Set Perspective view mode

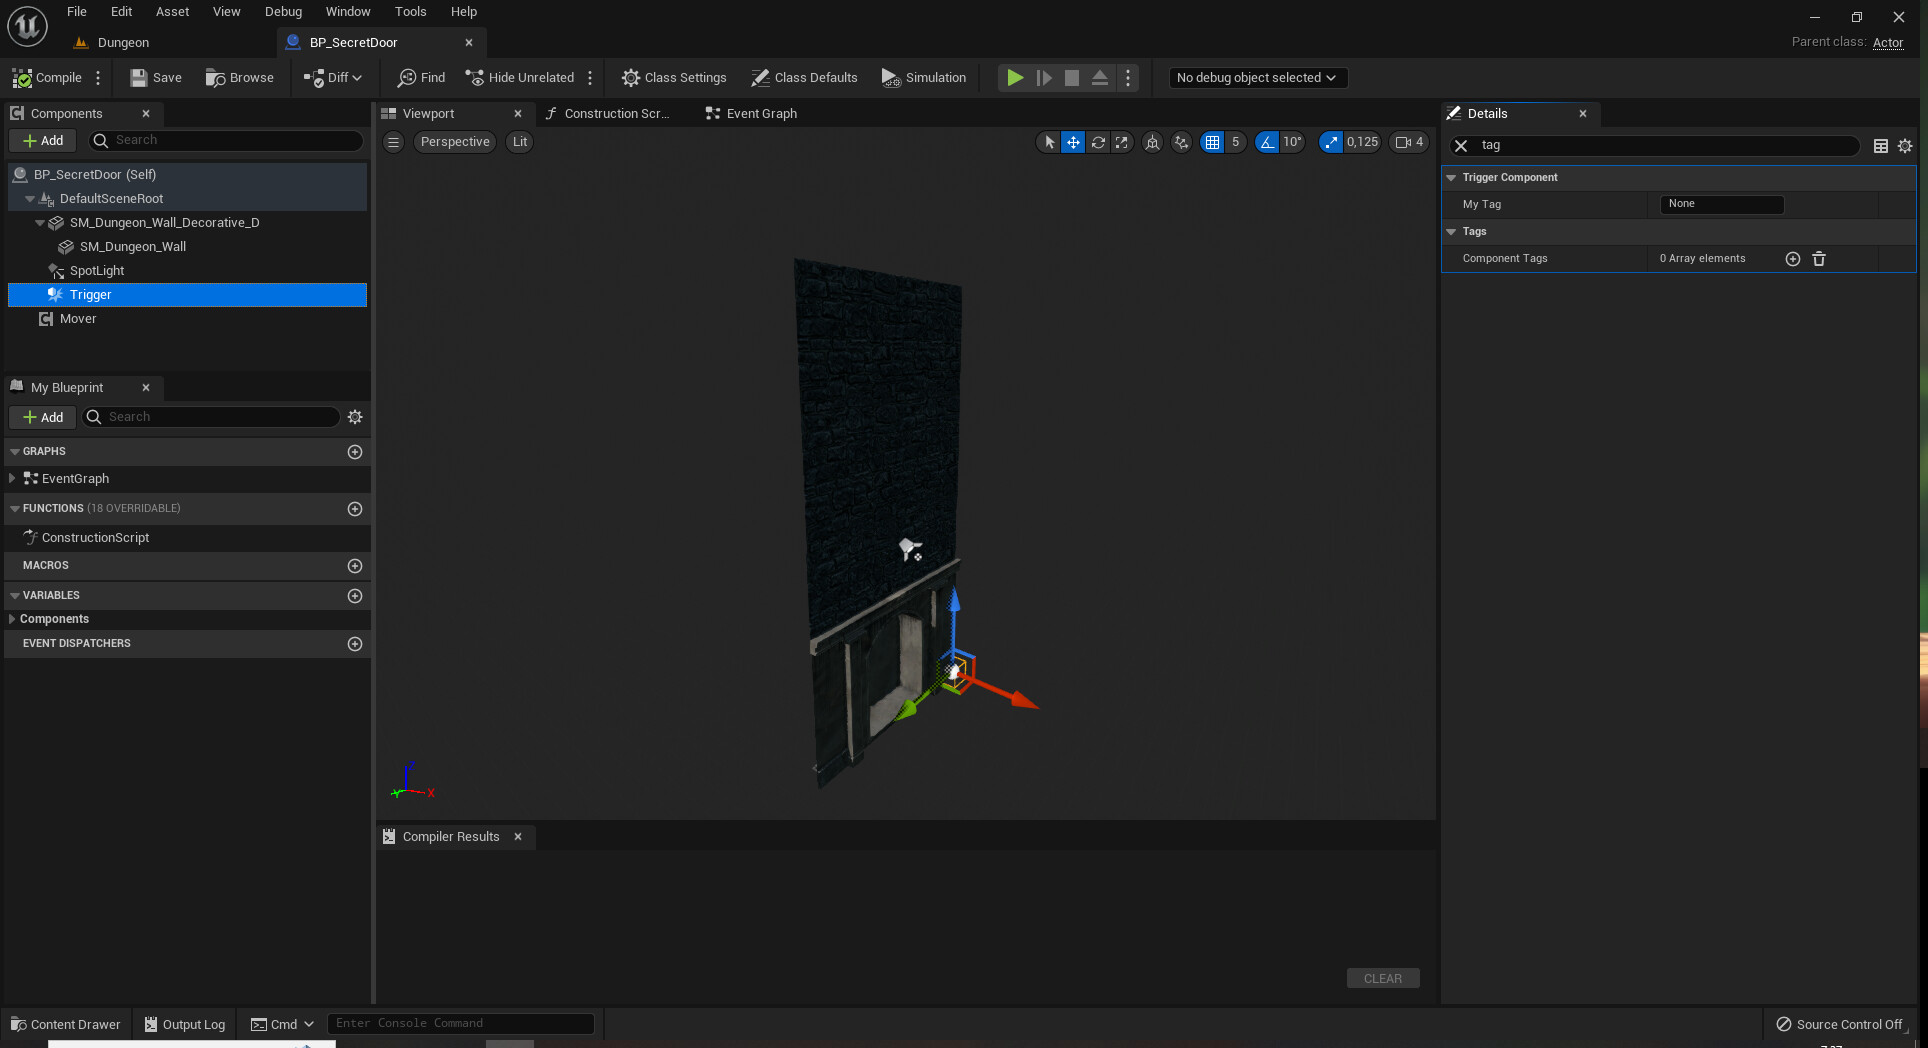click(x=454, y=142)
